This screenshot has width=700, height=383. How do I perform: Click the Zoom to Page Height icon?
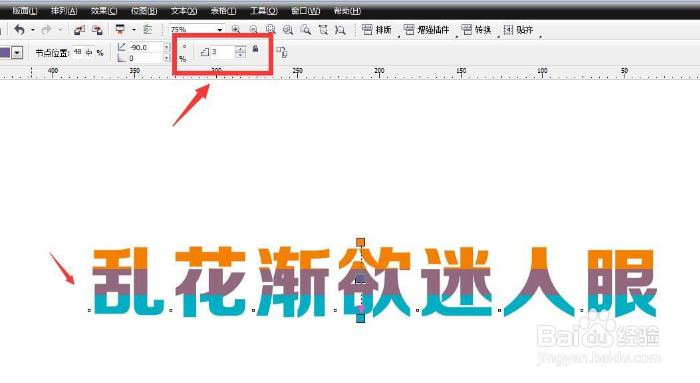click(340, 30)
